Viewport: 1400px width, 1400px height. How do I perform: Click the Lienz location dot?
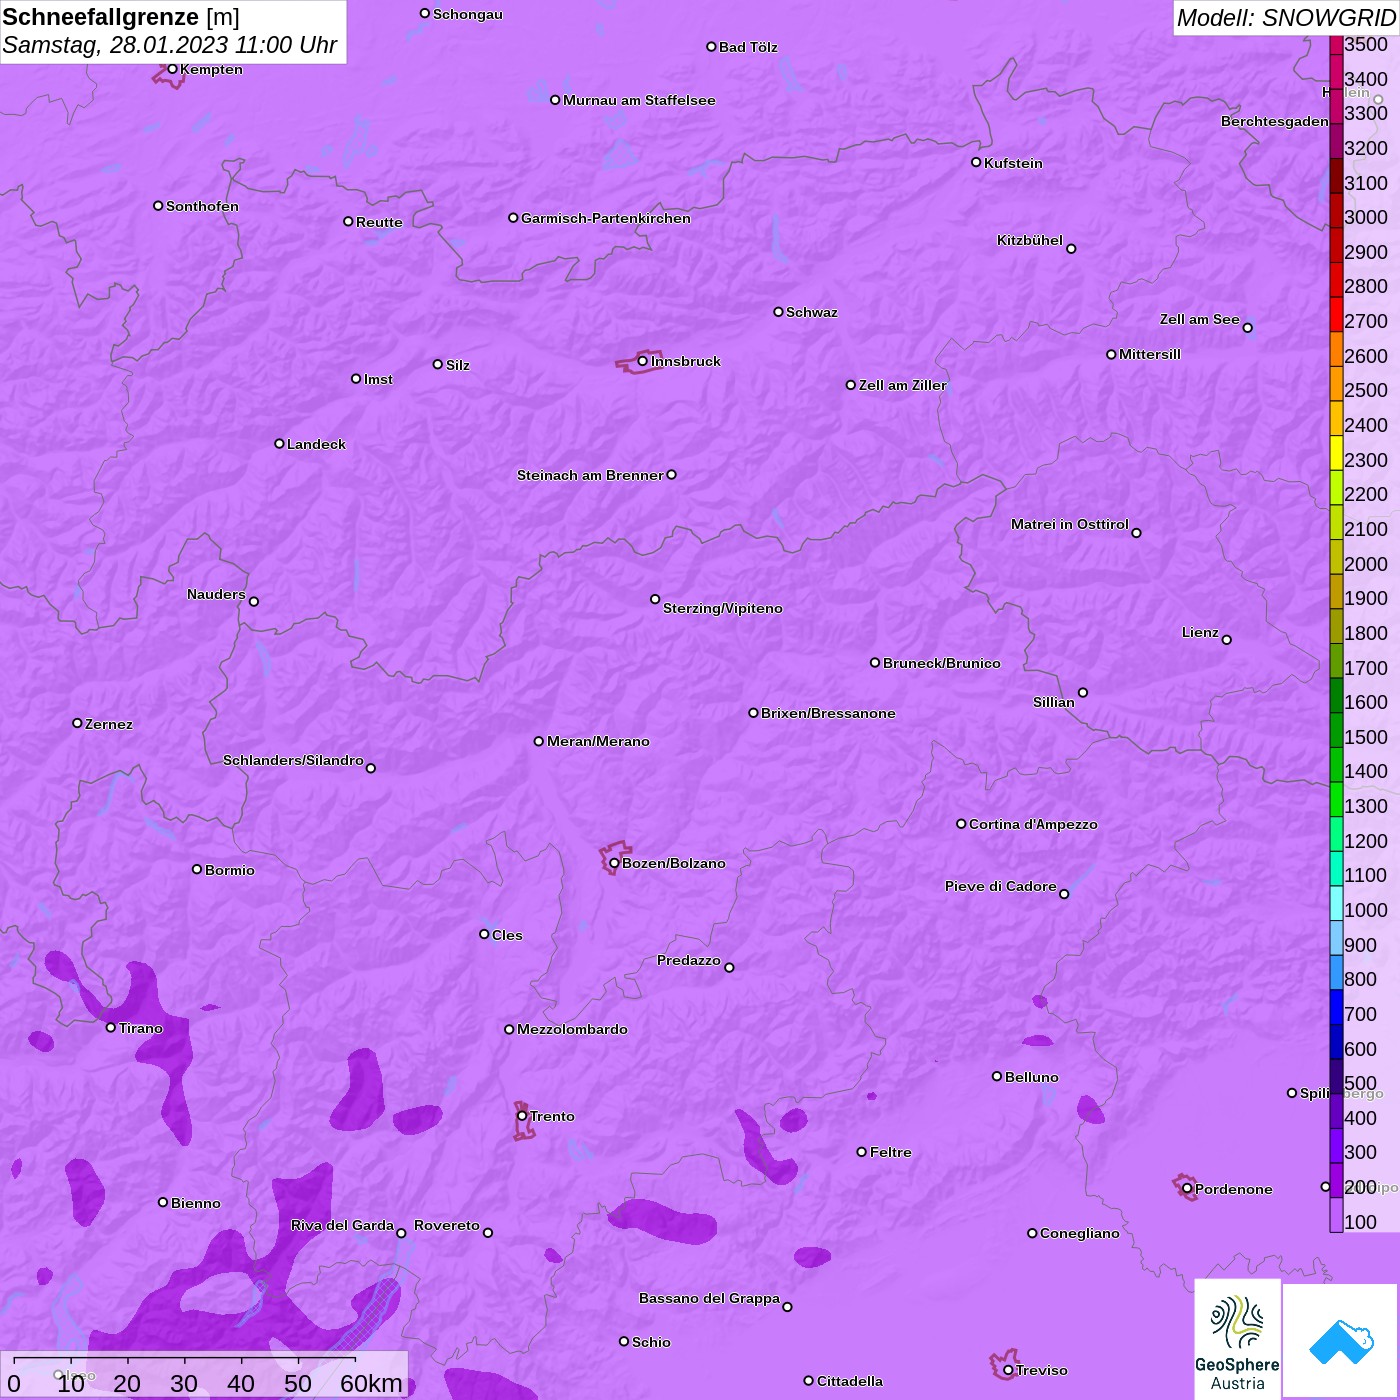coord(1227,640)
